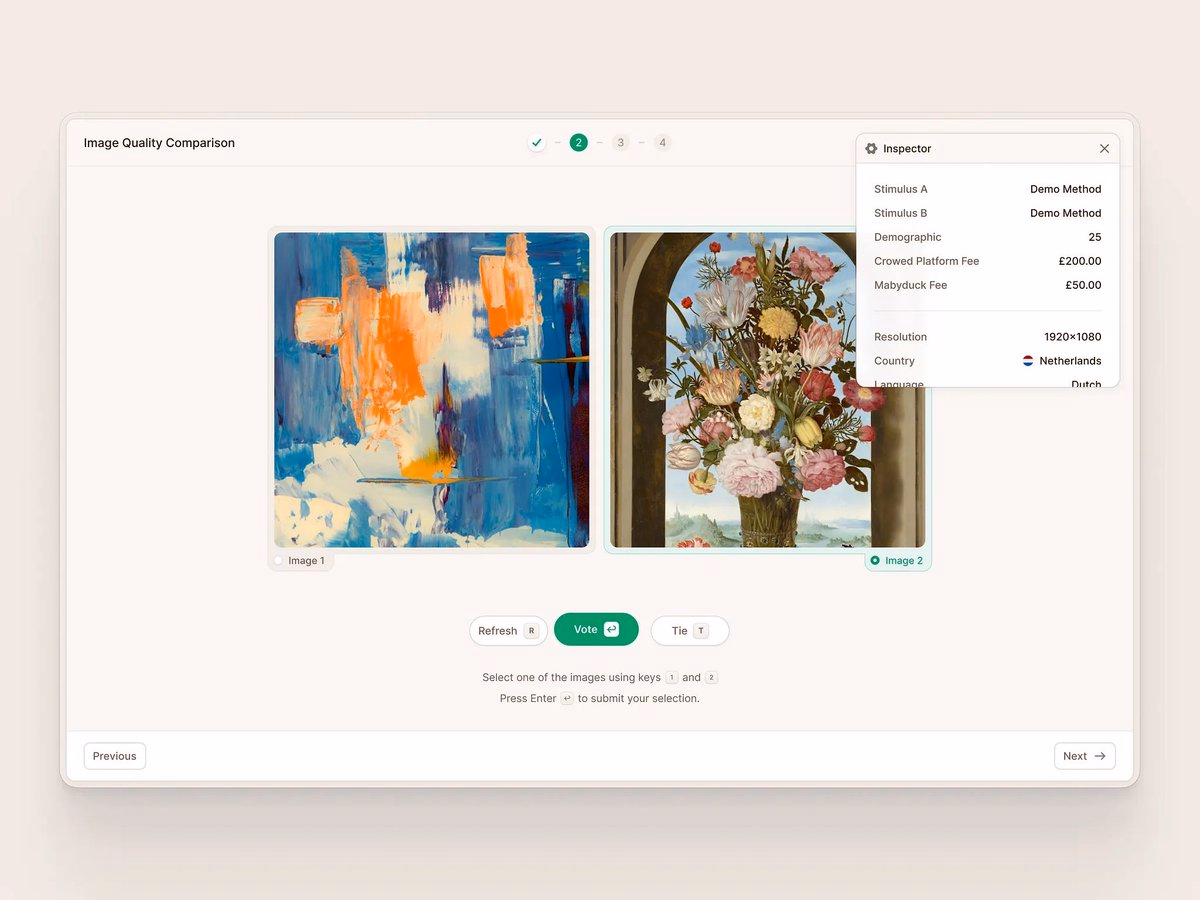Screen dimensions: 1200x900
Task: Submit with the green Vote button
Action: coord(596,629)
